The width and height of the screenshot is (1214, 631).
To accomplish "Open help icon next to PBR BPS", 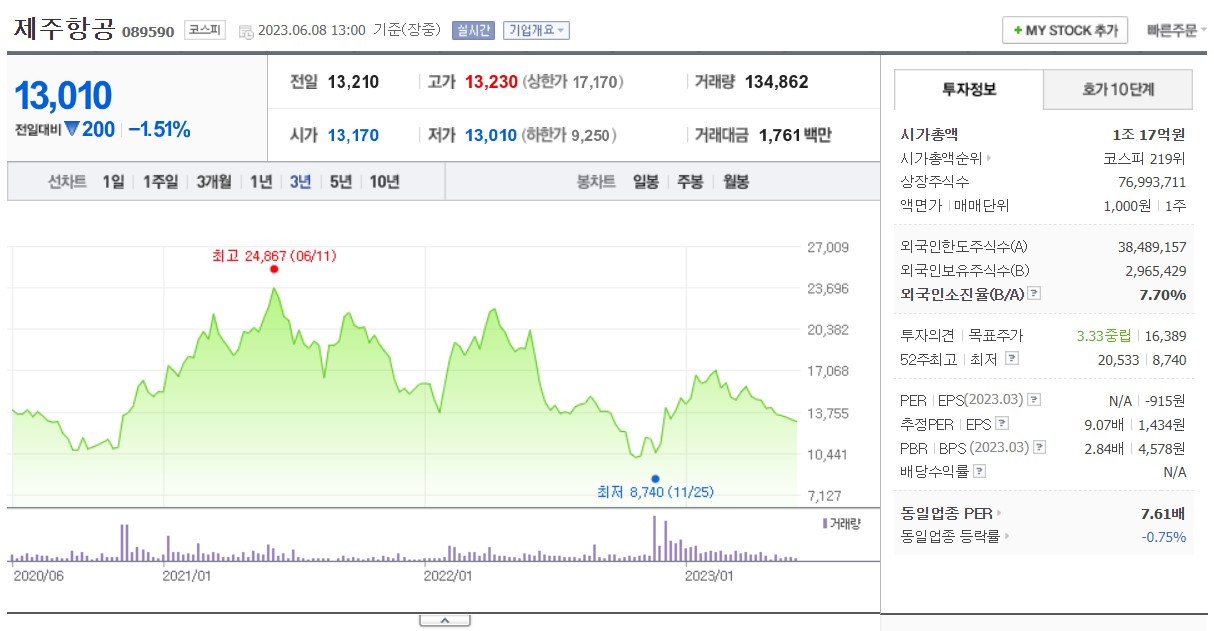I will (1040, 448).
